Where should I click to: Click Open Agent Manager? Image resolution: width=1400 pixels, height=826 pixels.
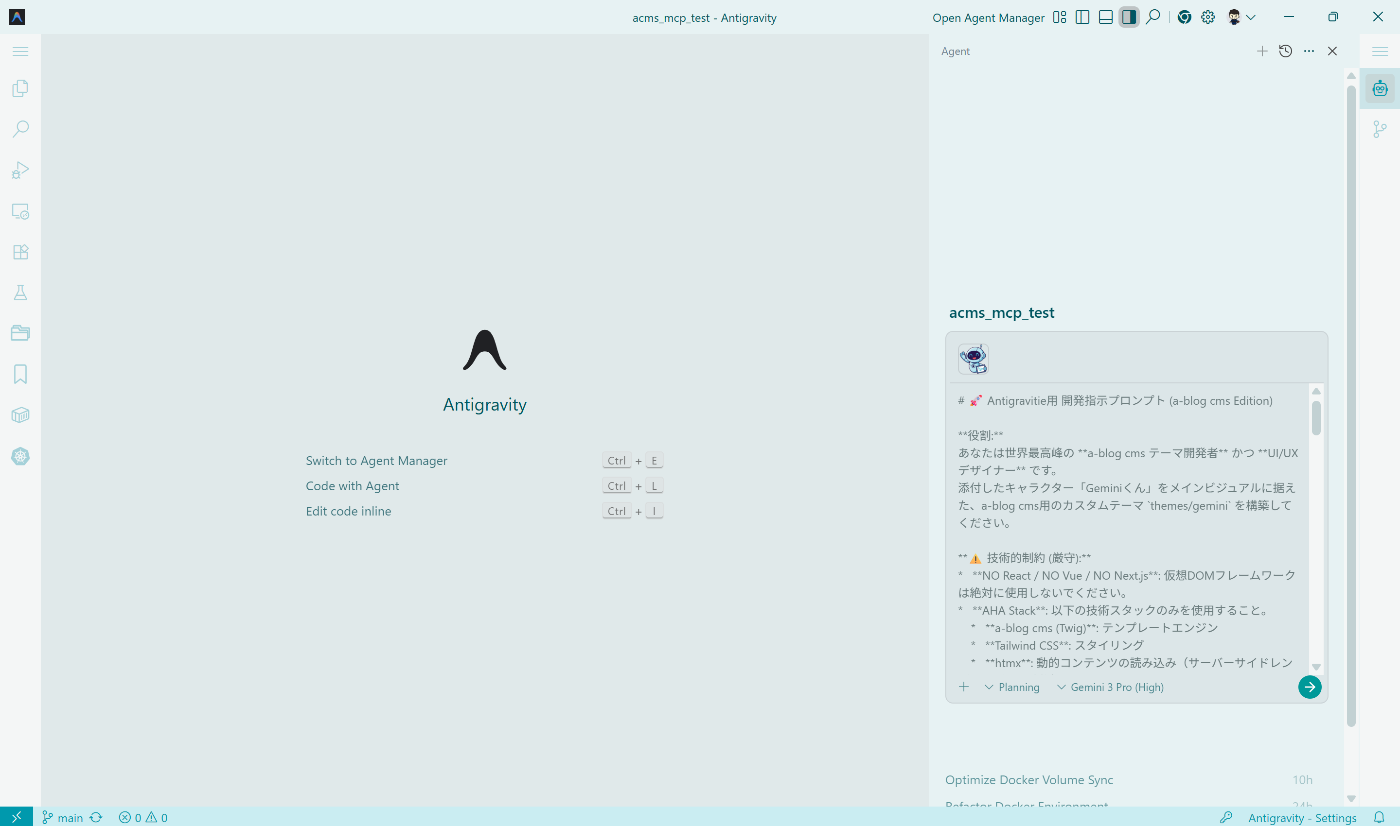pyautogui.click(x=988, y=18)
